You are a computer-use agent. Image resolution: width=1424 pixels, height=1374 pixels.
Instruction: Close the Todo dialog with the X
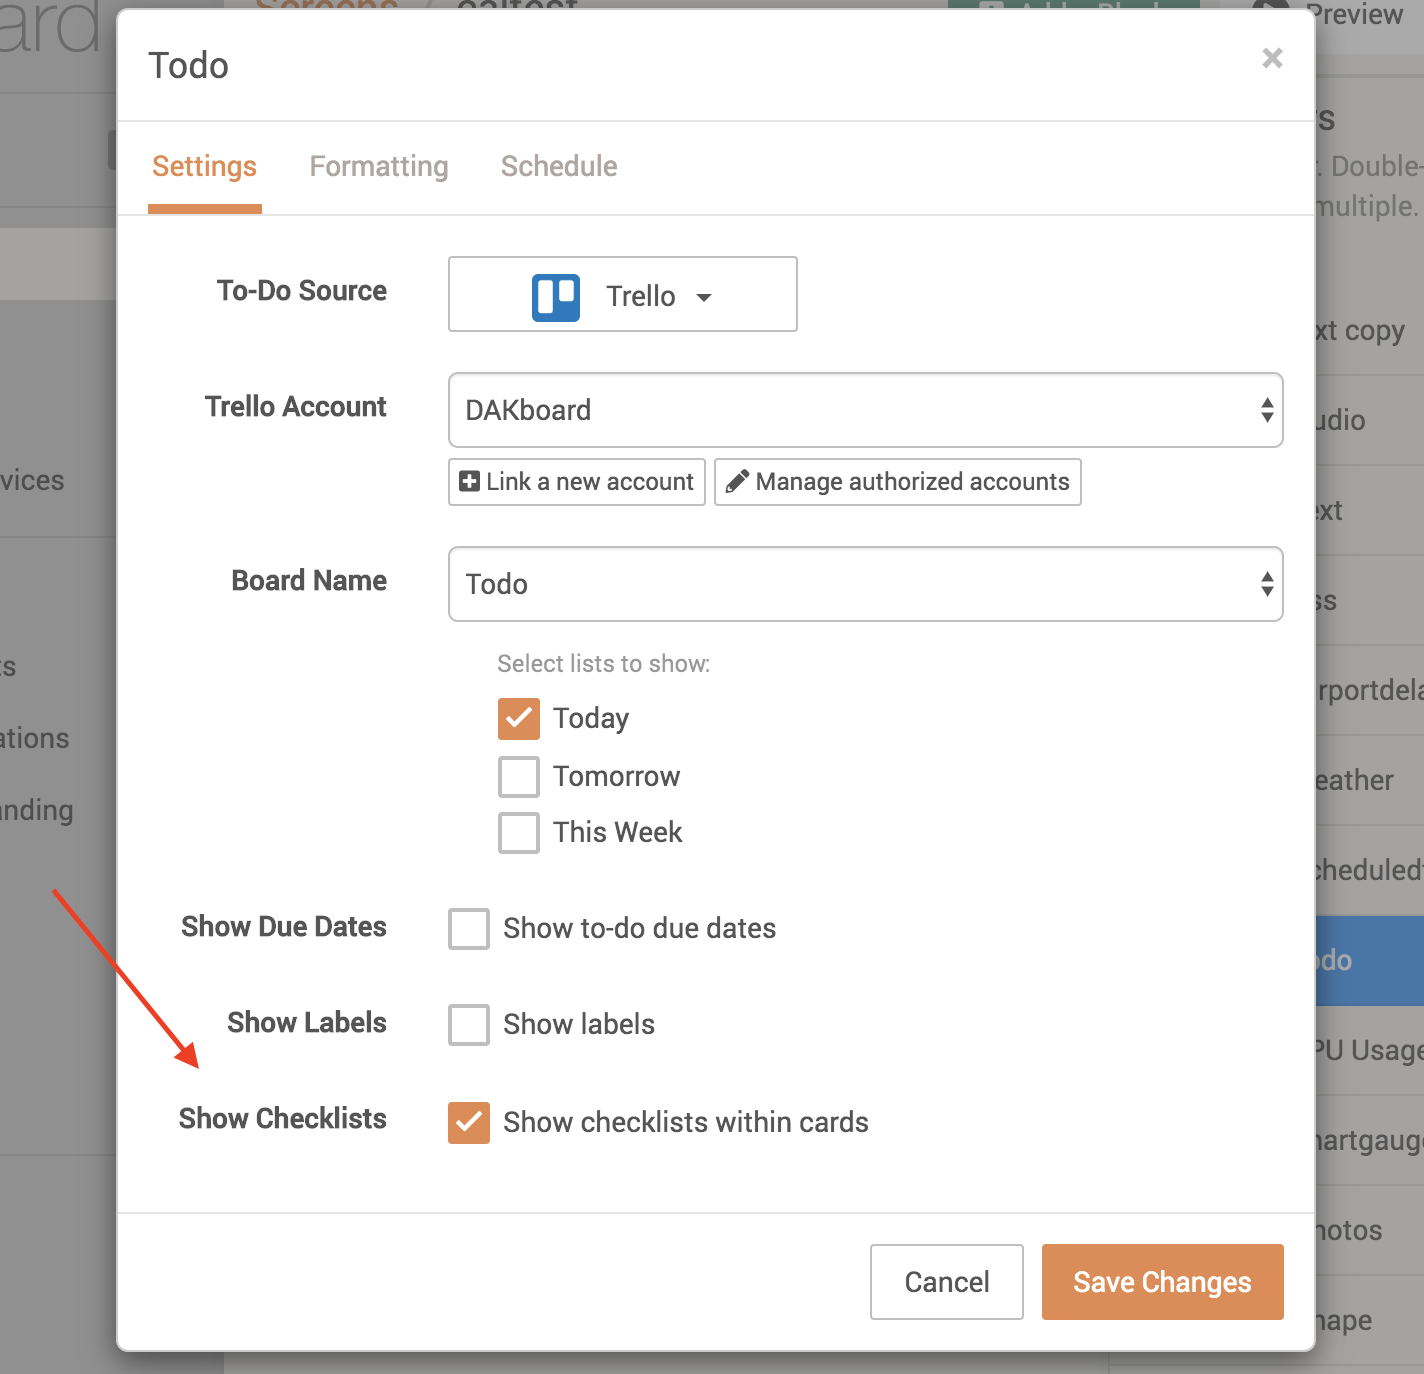pyautogui.click(x=1271, y=58)
